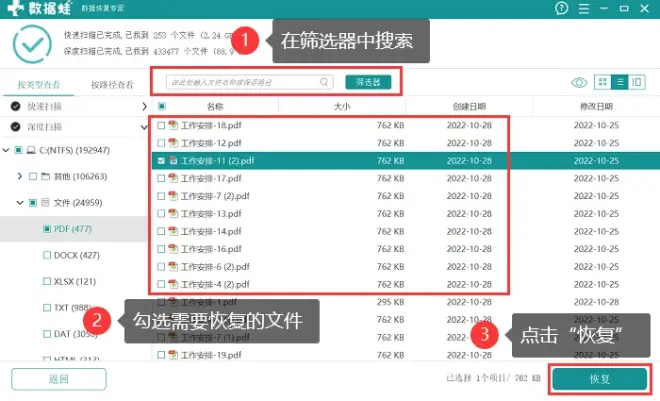Screen dimensions: 660x401
Task: Click file name 工作安排-13.pdf
Action: 211,214
